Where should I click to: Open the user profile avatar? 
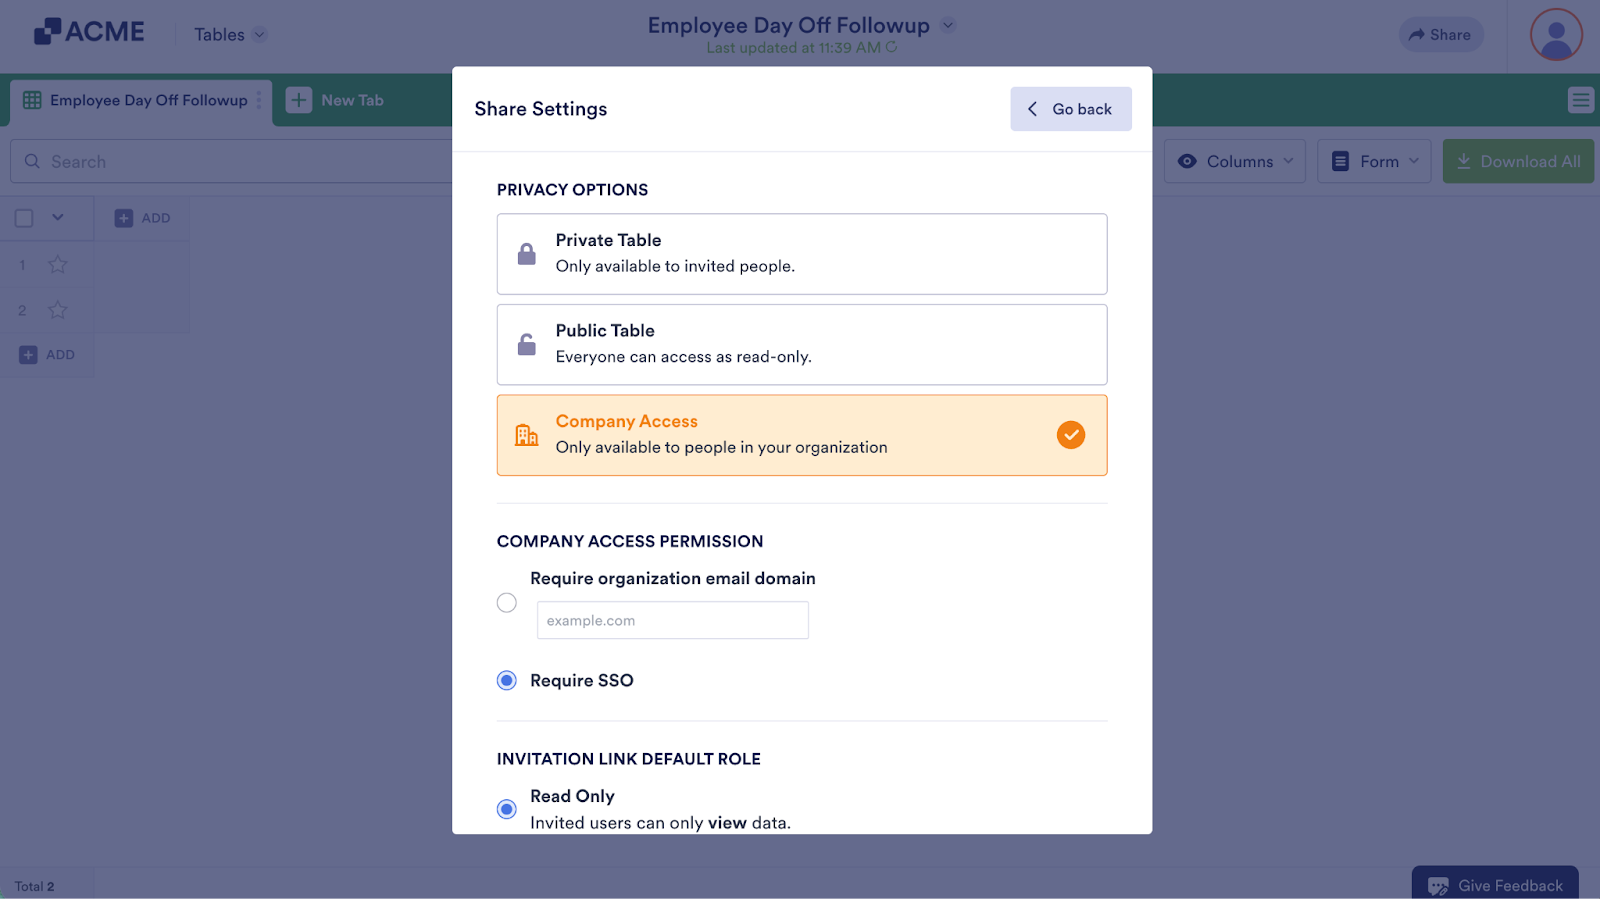[1555, 35]
